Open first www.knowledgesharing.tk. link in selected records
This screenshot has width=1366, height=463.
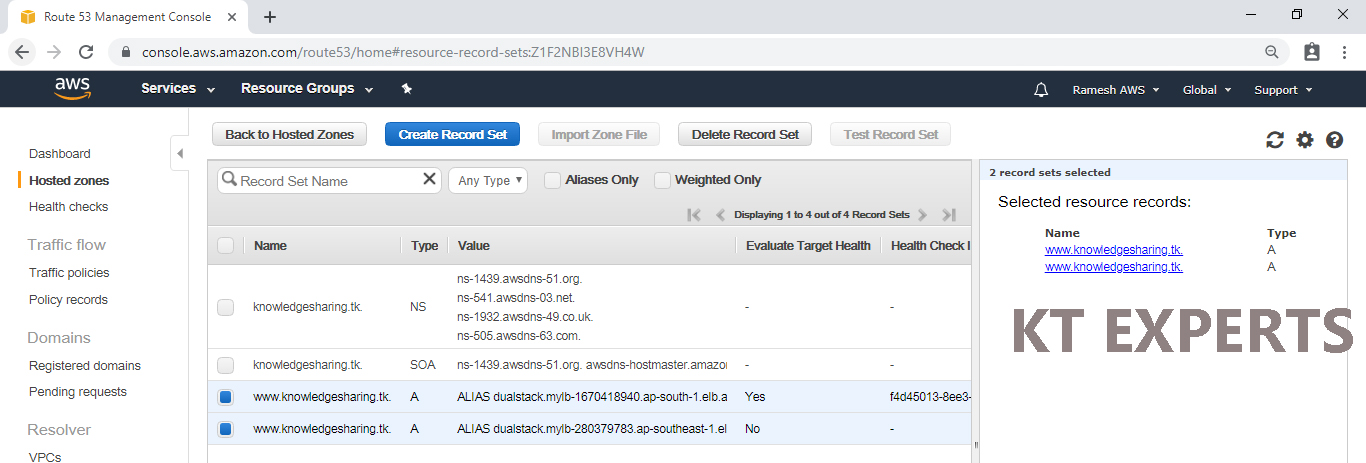[1114, 250]
